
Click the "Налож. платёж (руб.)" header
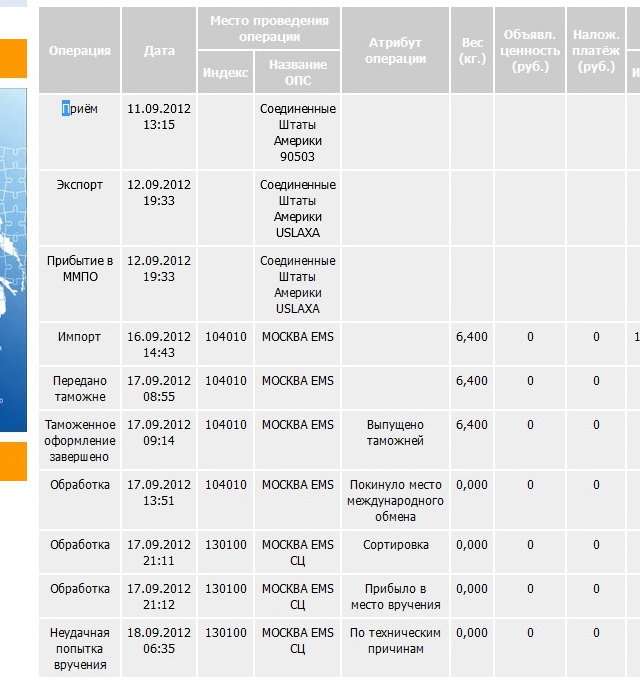coord(596,51)
